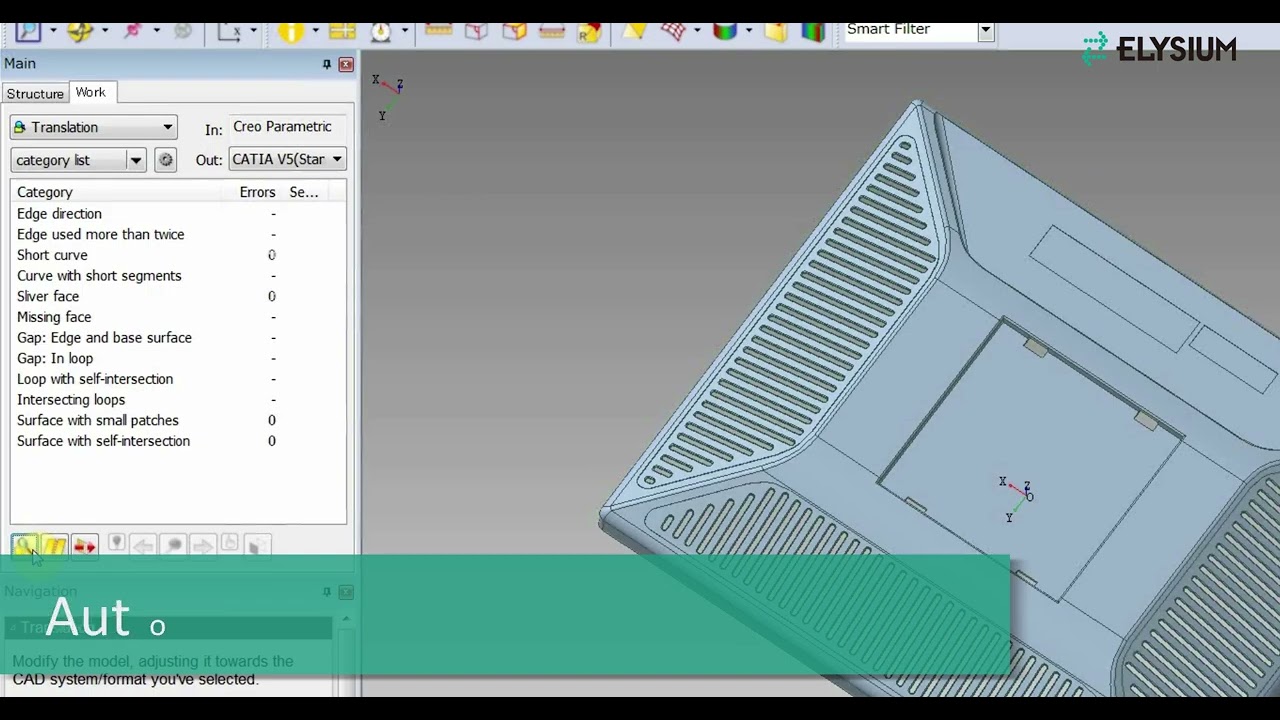The width and height of the screenshot is (1280, 720).
Task: Select the white wireframe cube icon
Action: coord(476,31)
